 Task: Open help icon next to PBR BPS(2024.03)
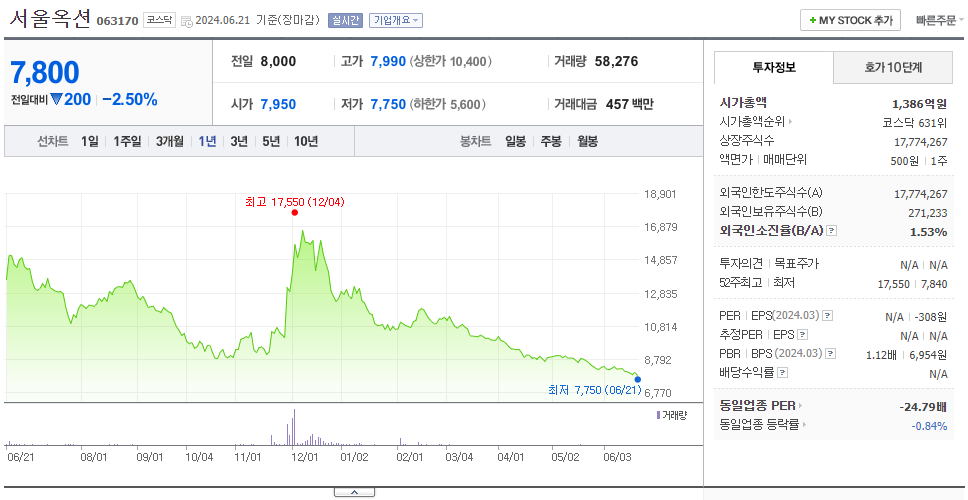(831, 354)
